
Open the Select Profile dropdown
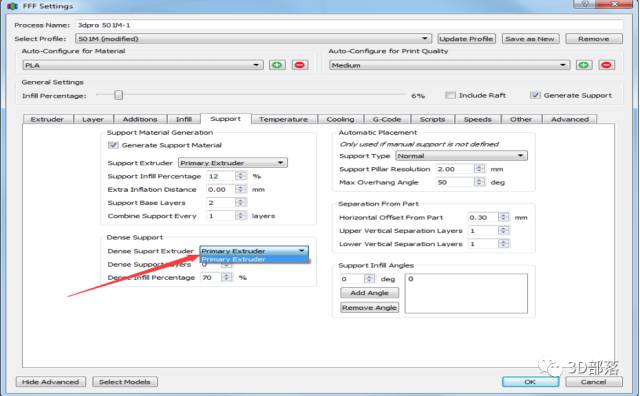(x=253, y=39)
